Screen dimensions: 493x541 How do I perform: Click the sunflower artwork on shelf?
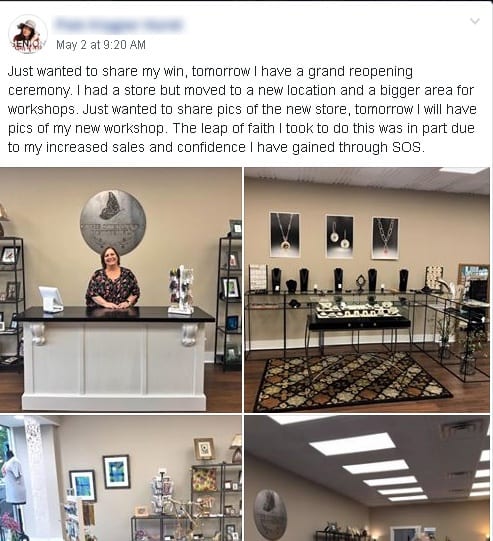click(204, 480)
